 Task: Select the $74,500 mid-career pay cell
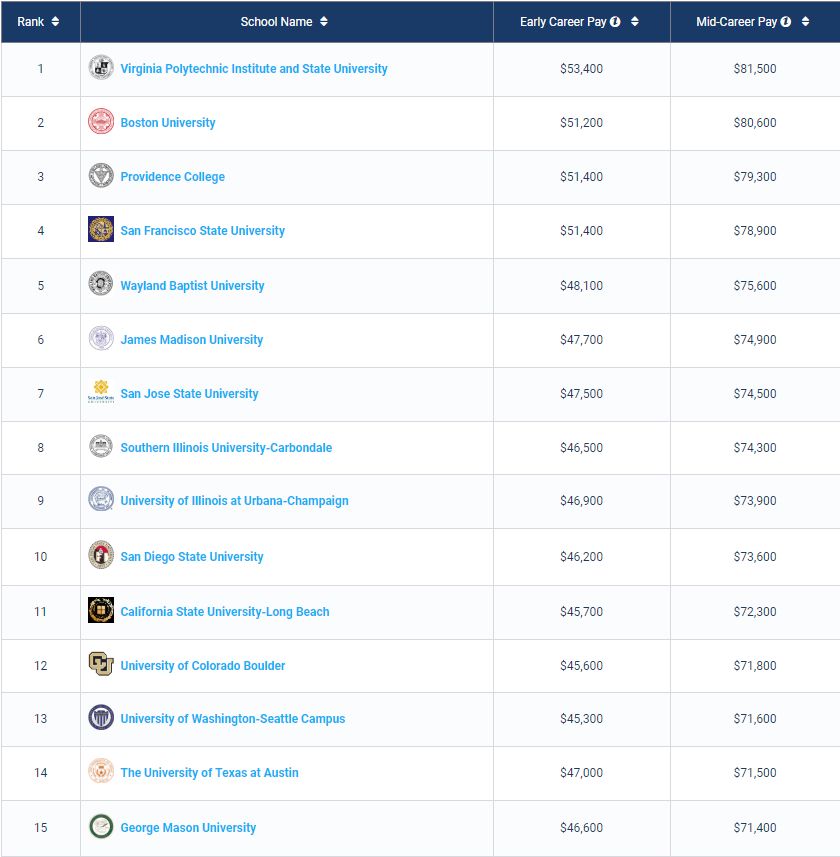[x=755, y=394]
